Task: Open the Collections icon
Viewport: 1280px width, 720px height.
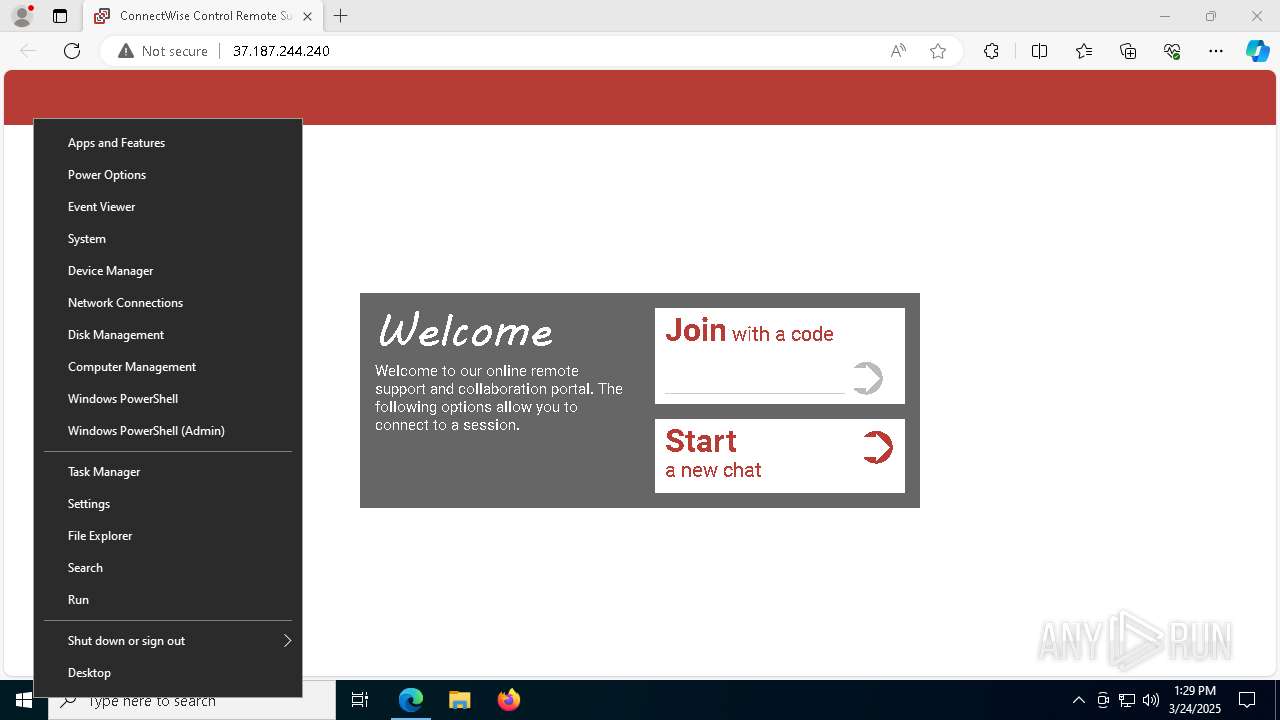Action: pyautogui.click(x=1128, y=51)
